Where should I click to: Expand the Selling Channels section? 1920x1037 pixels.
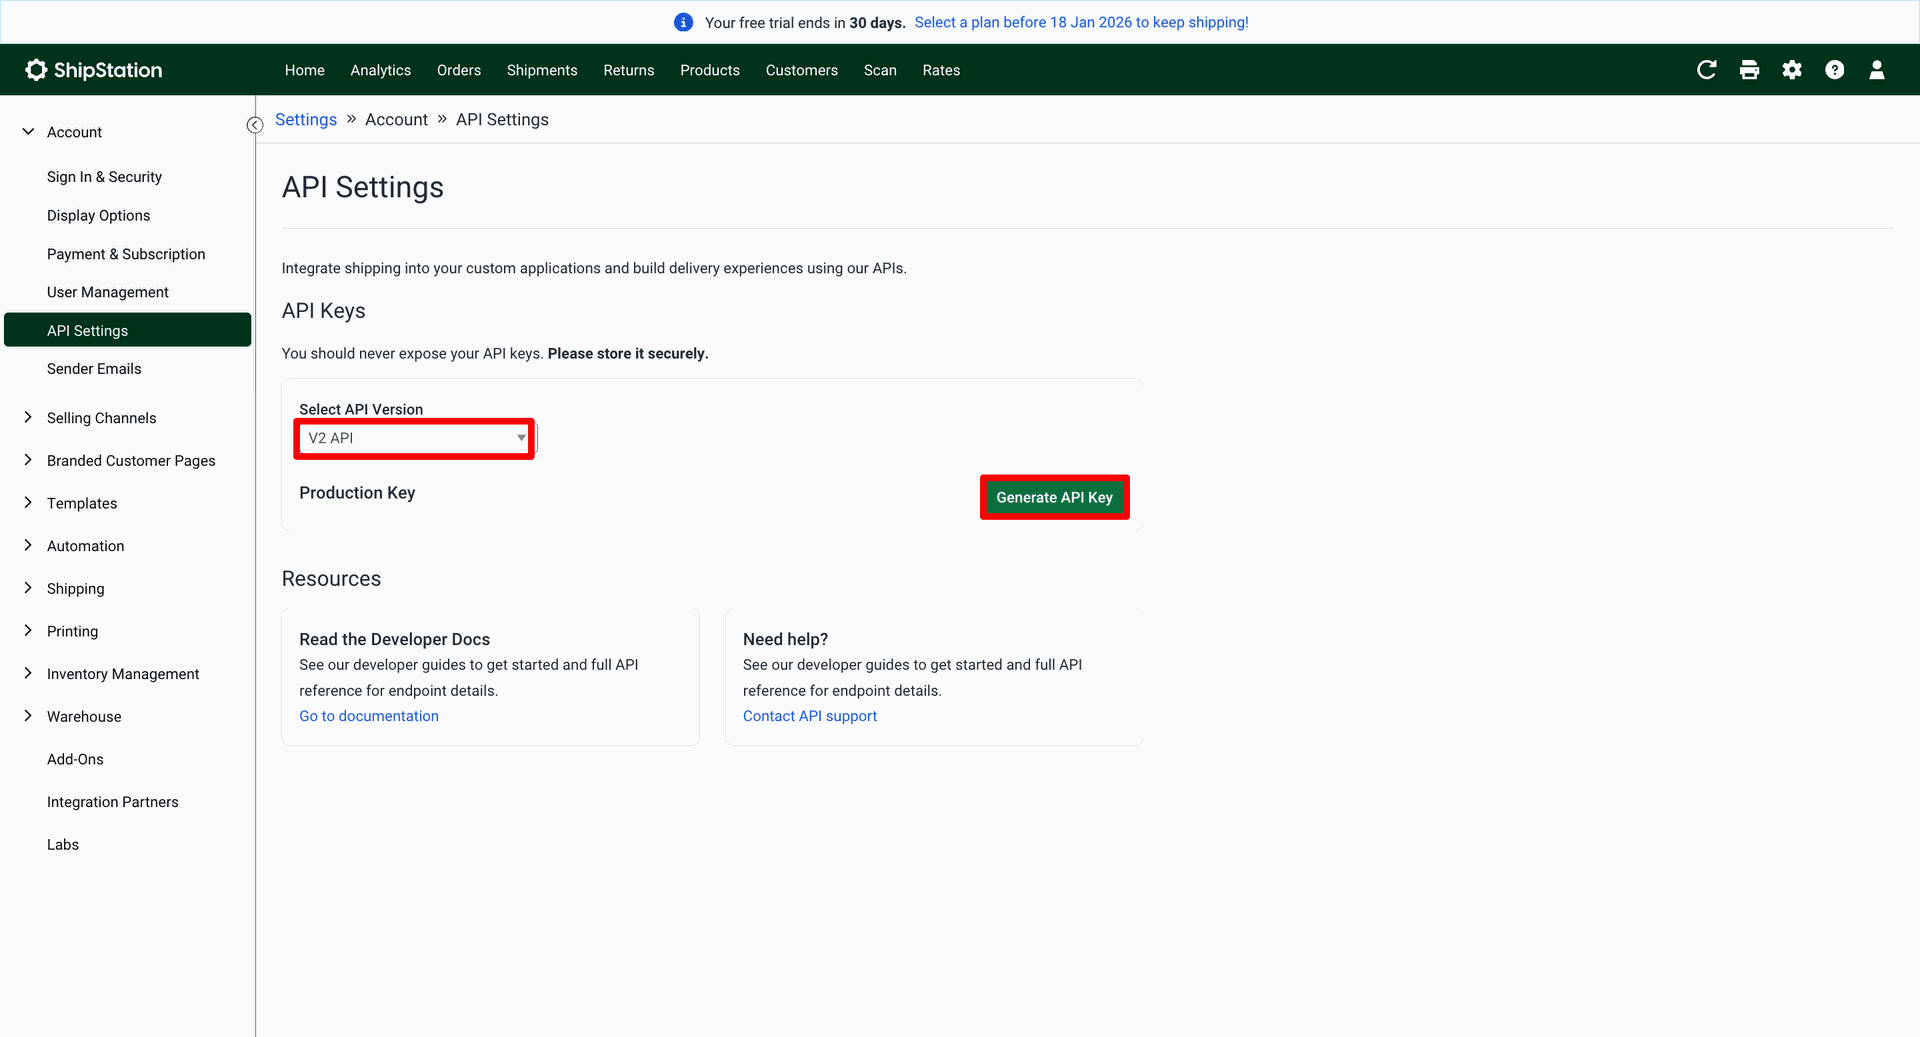coord(28,418)
